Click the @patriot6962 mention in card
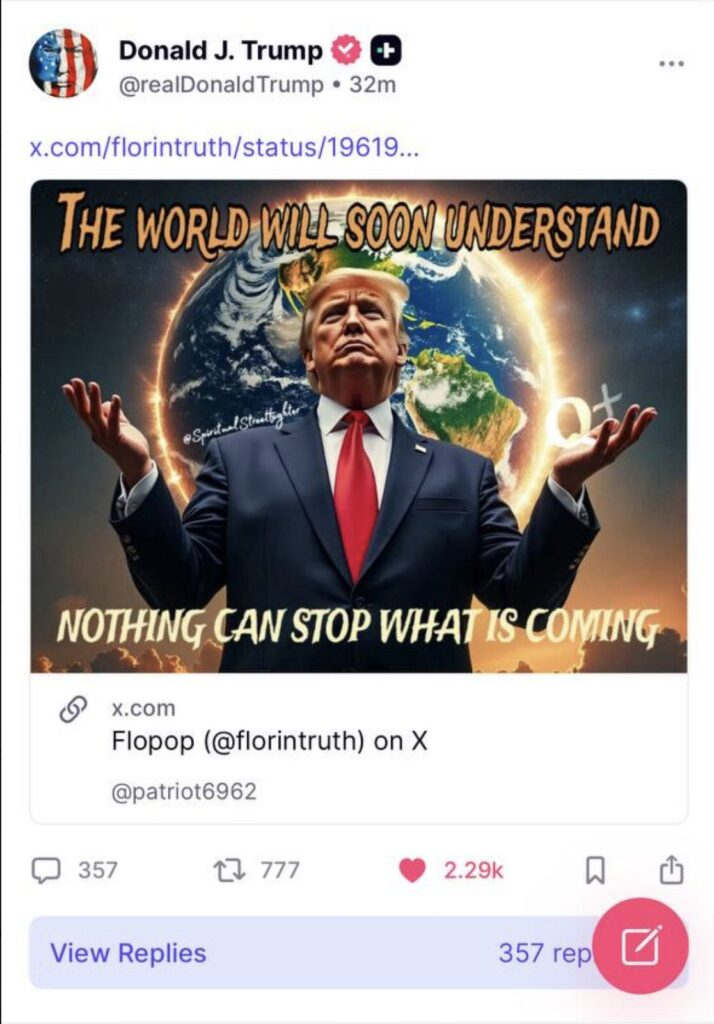714x1024 pixels. tap(184, 792)
